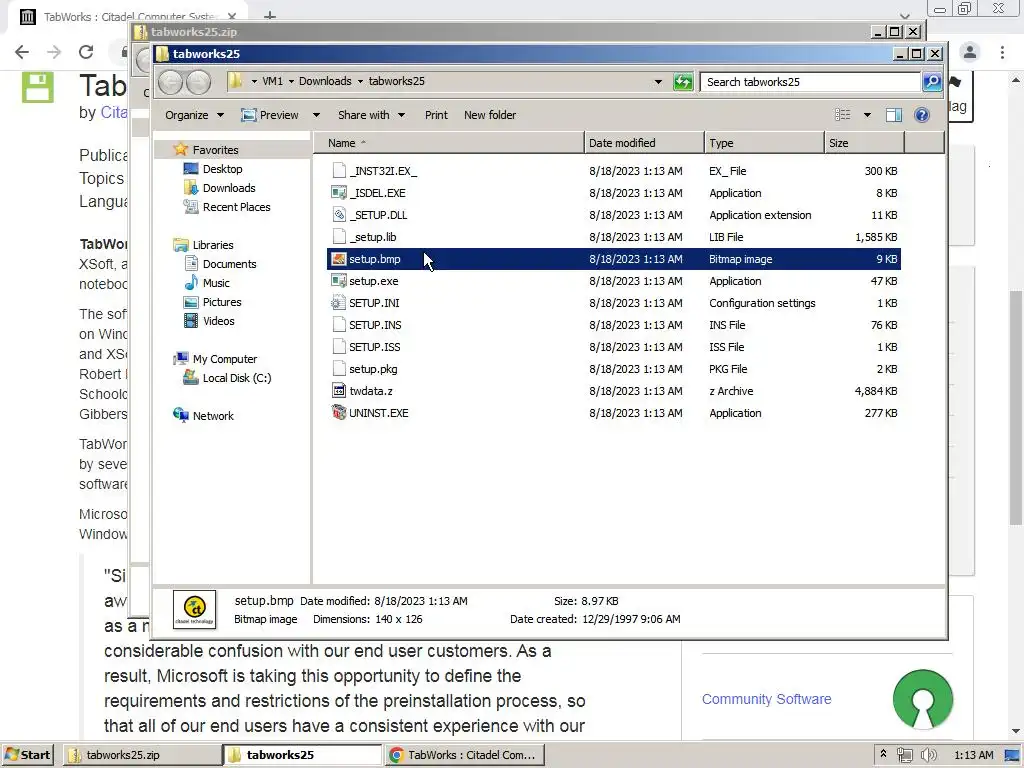Click the Preview toolbar button
This screenshot has height=768, width=1024.
coord(270,115)
